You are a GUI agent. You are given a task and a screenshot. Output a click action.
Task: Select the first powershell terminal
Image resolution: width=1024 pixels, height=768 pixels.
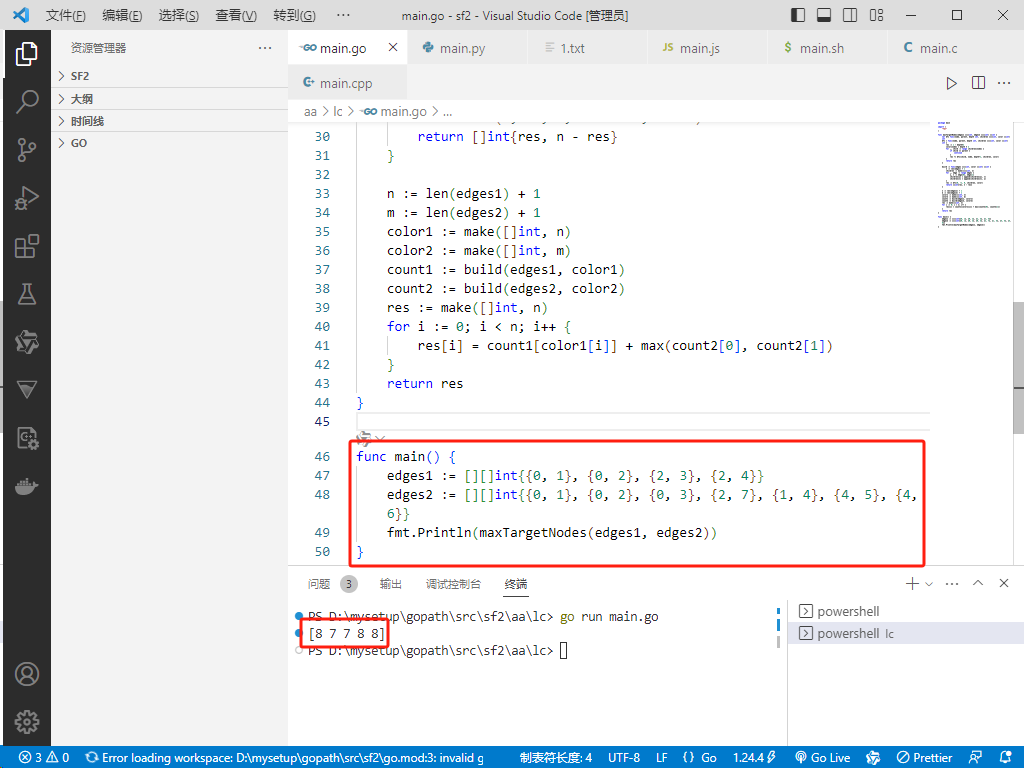(x=905, y=611)
